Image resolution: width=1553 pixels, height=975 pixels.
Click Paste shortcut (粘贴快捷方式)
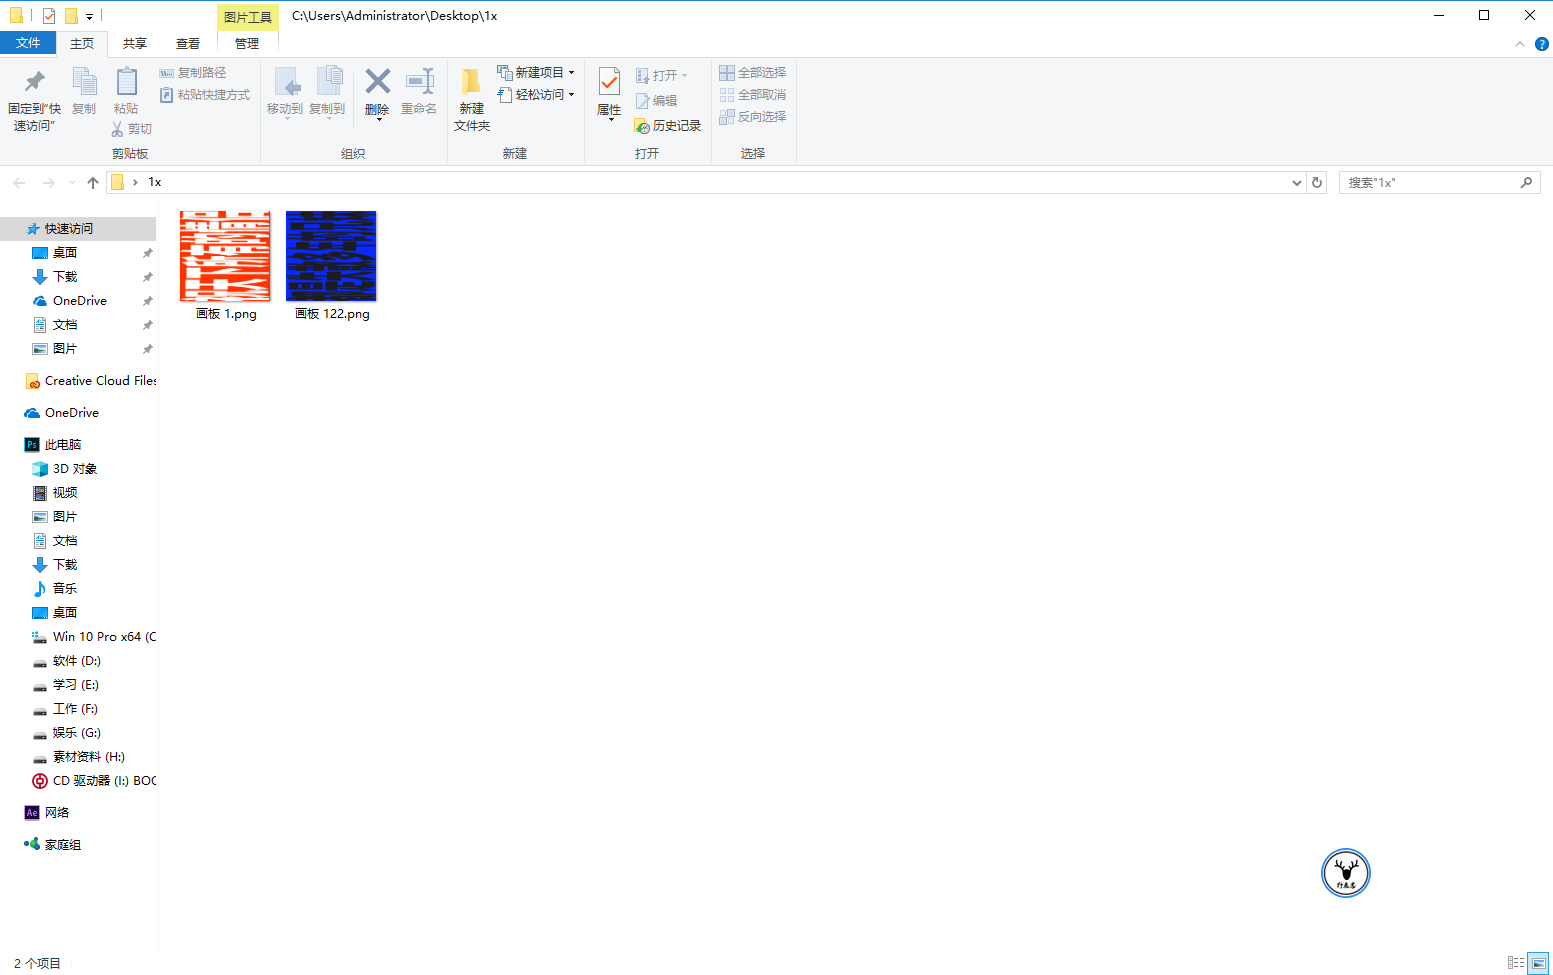point(205,95)
